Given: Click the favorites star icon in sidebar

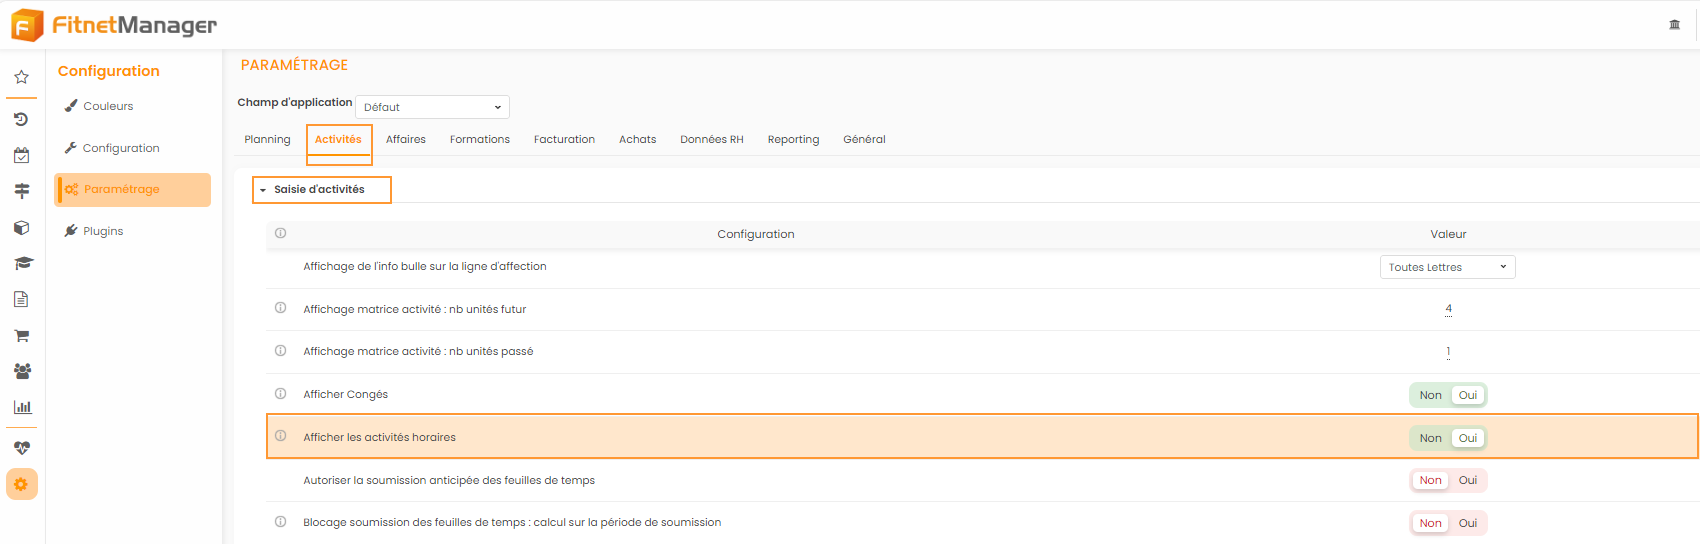Looking at the screenshot, I should pyautogui.click(x=21, y=77).
